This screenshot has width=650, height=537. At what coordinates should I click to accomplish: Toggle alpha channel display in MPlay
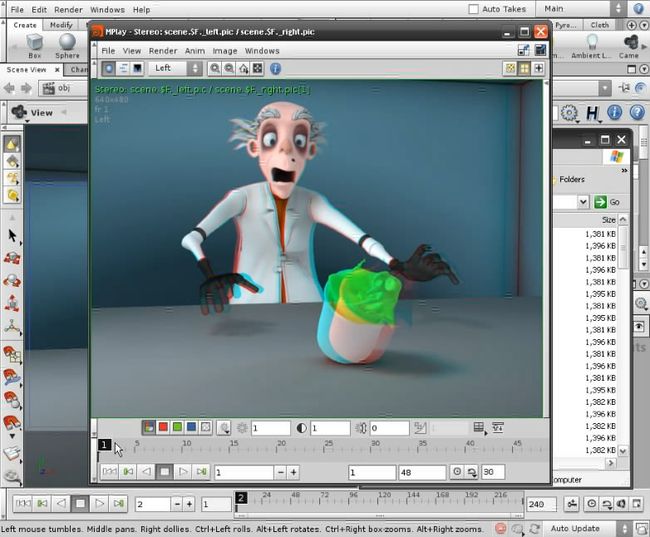click(205, 428)
